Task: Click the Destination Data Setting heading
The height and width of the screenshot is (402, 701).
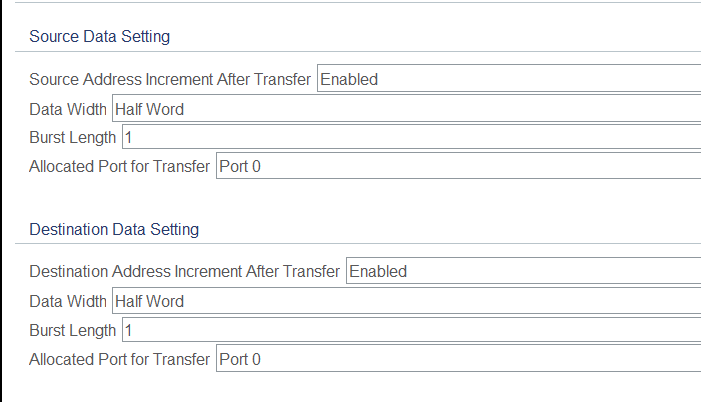Action: [x=114, y=229]
